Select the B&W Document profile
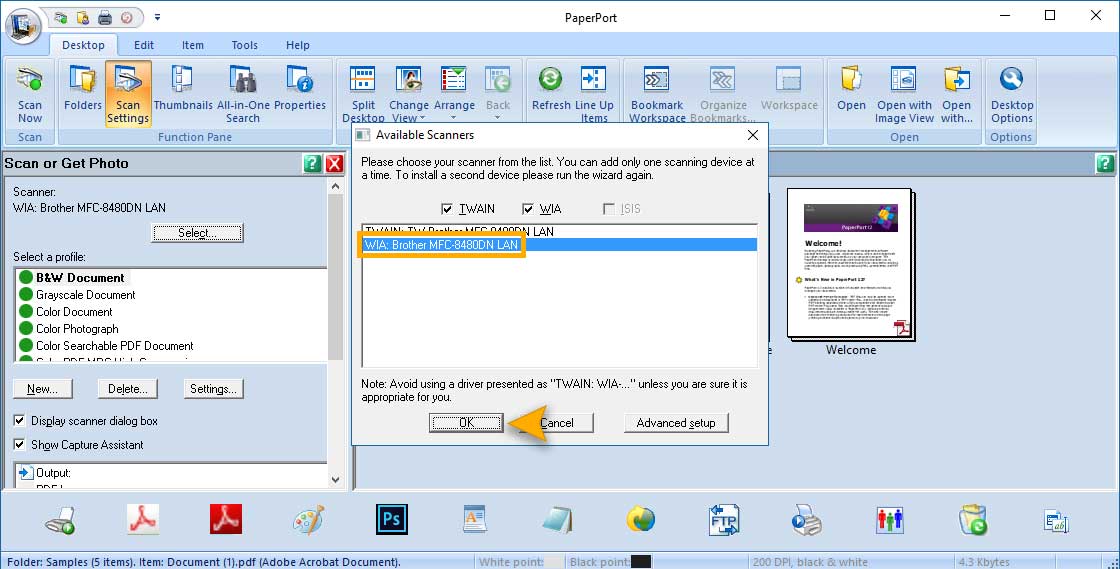This screenshot has width=1120, height=569. click(80, 278)
